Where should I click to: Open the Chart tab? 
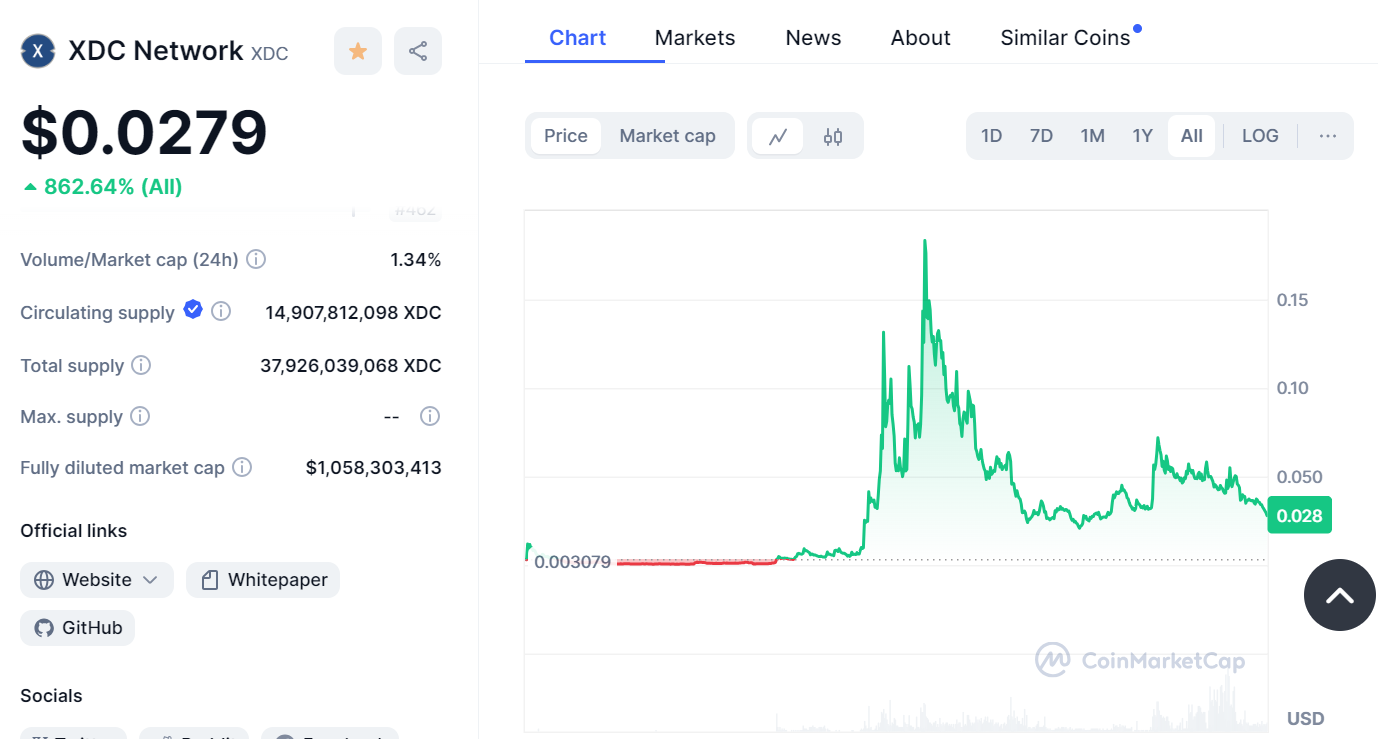click(x=578, y=38)
